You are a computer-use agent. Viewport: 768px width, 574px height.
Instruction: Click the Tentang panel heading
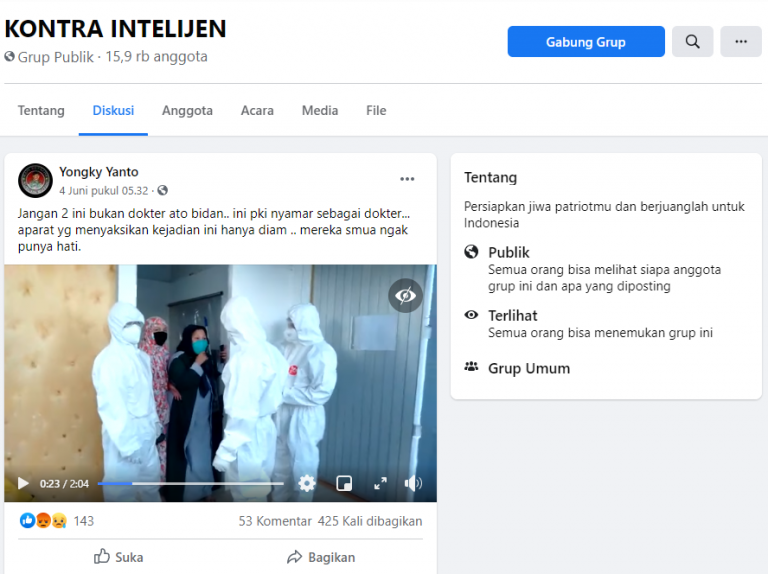point(490,177)
